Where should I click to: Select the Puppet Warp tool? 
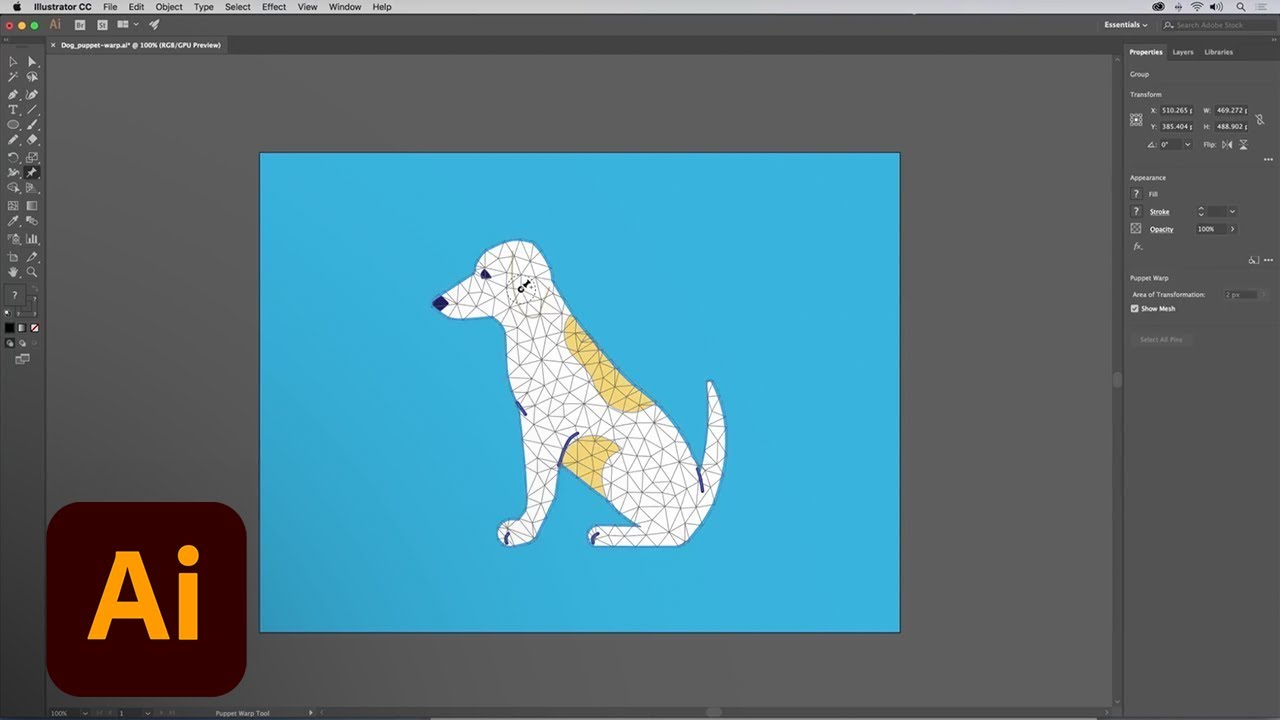pos(31,172)
